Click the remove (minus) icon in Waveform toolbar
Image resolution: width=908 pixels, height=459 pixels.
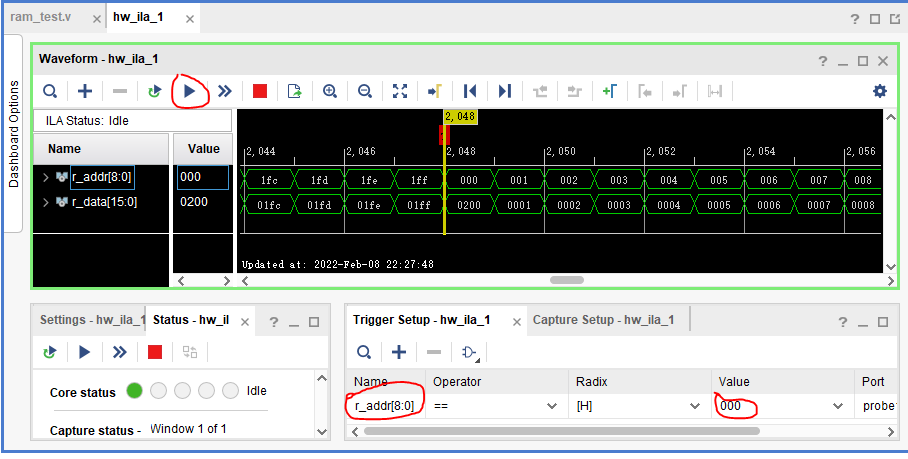click(120, 91)
